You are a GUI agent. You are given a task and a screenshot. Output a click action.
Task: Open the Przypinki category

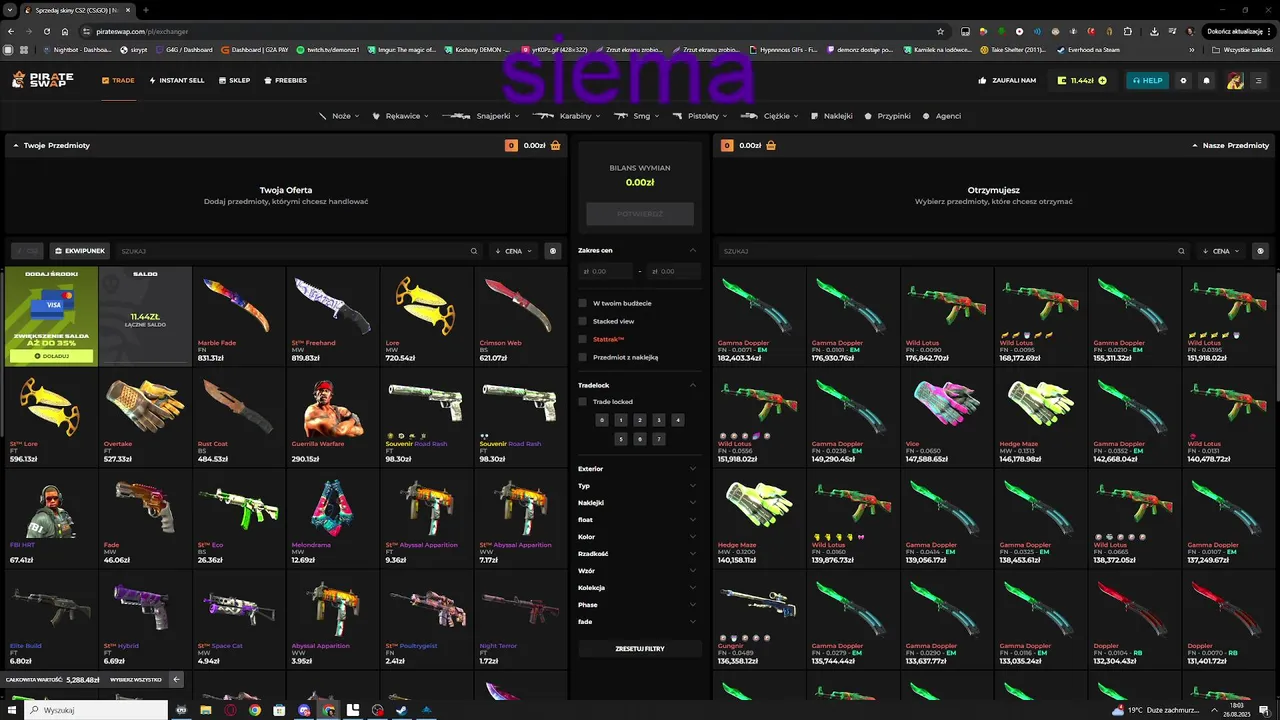click(887, 116)
